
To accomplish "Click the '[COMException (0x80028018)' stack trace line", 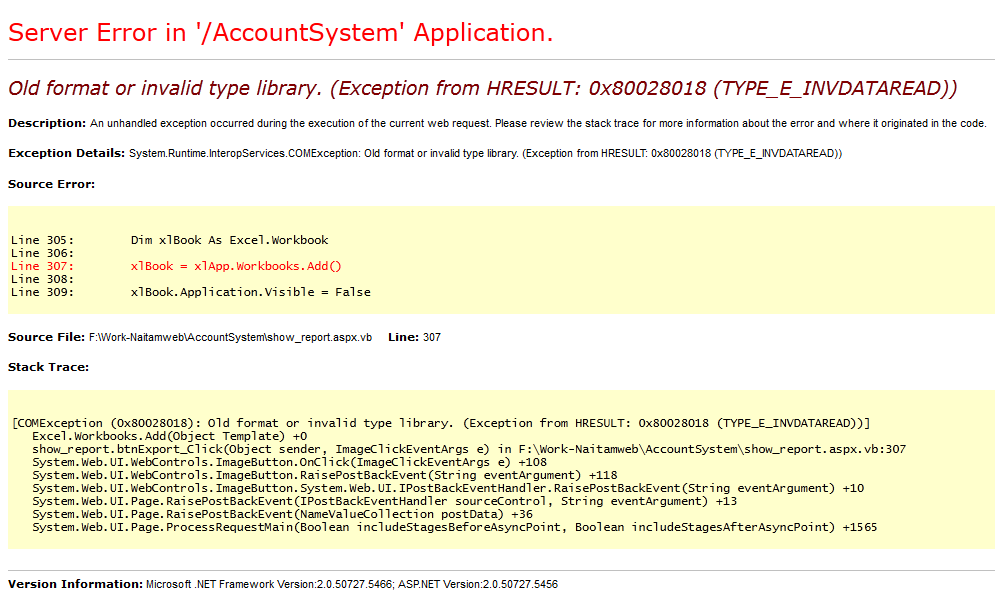I will tap(441, 423).
